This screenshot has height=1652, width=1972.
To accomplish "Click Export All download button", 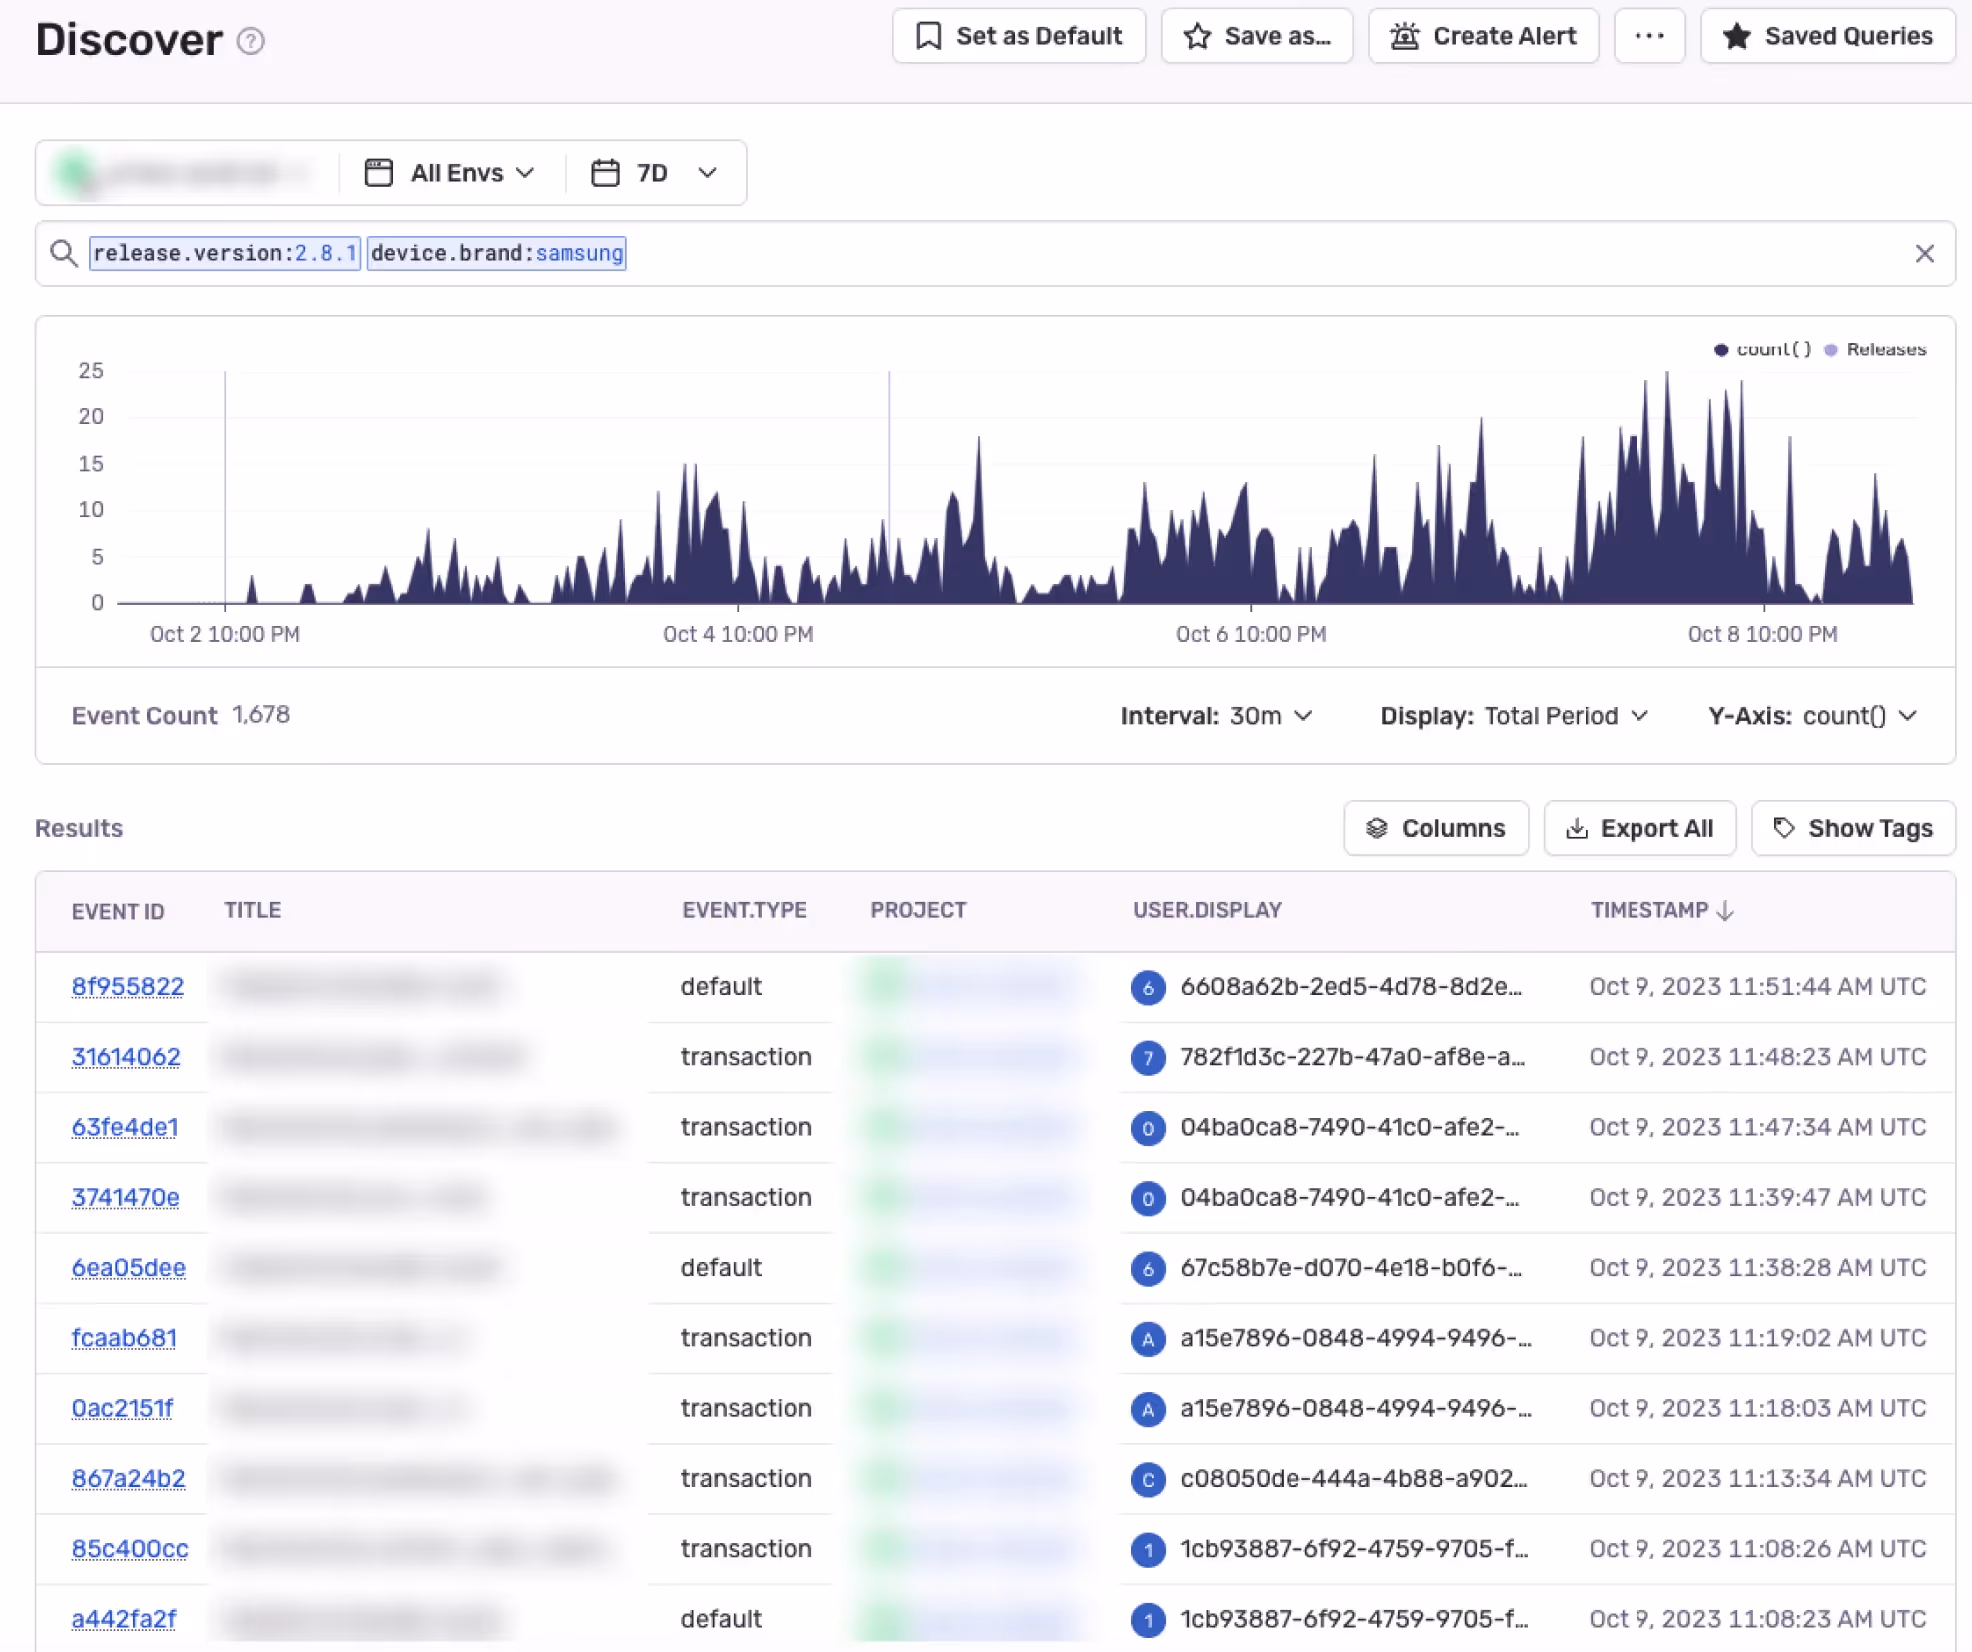I will (1639, 828).
